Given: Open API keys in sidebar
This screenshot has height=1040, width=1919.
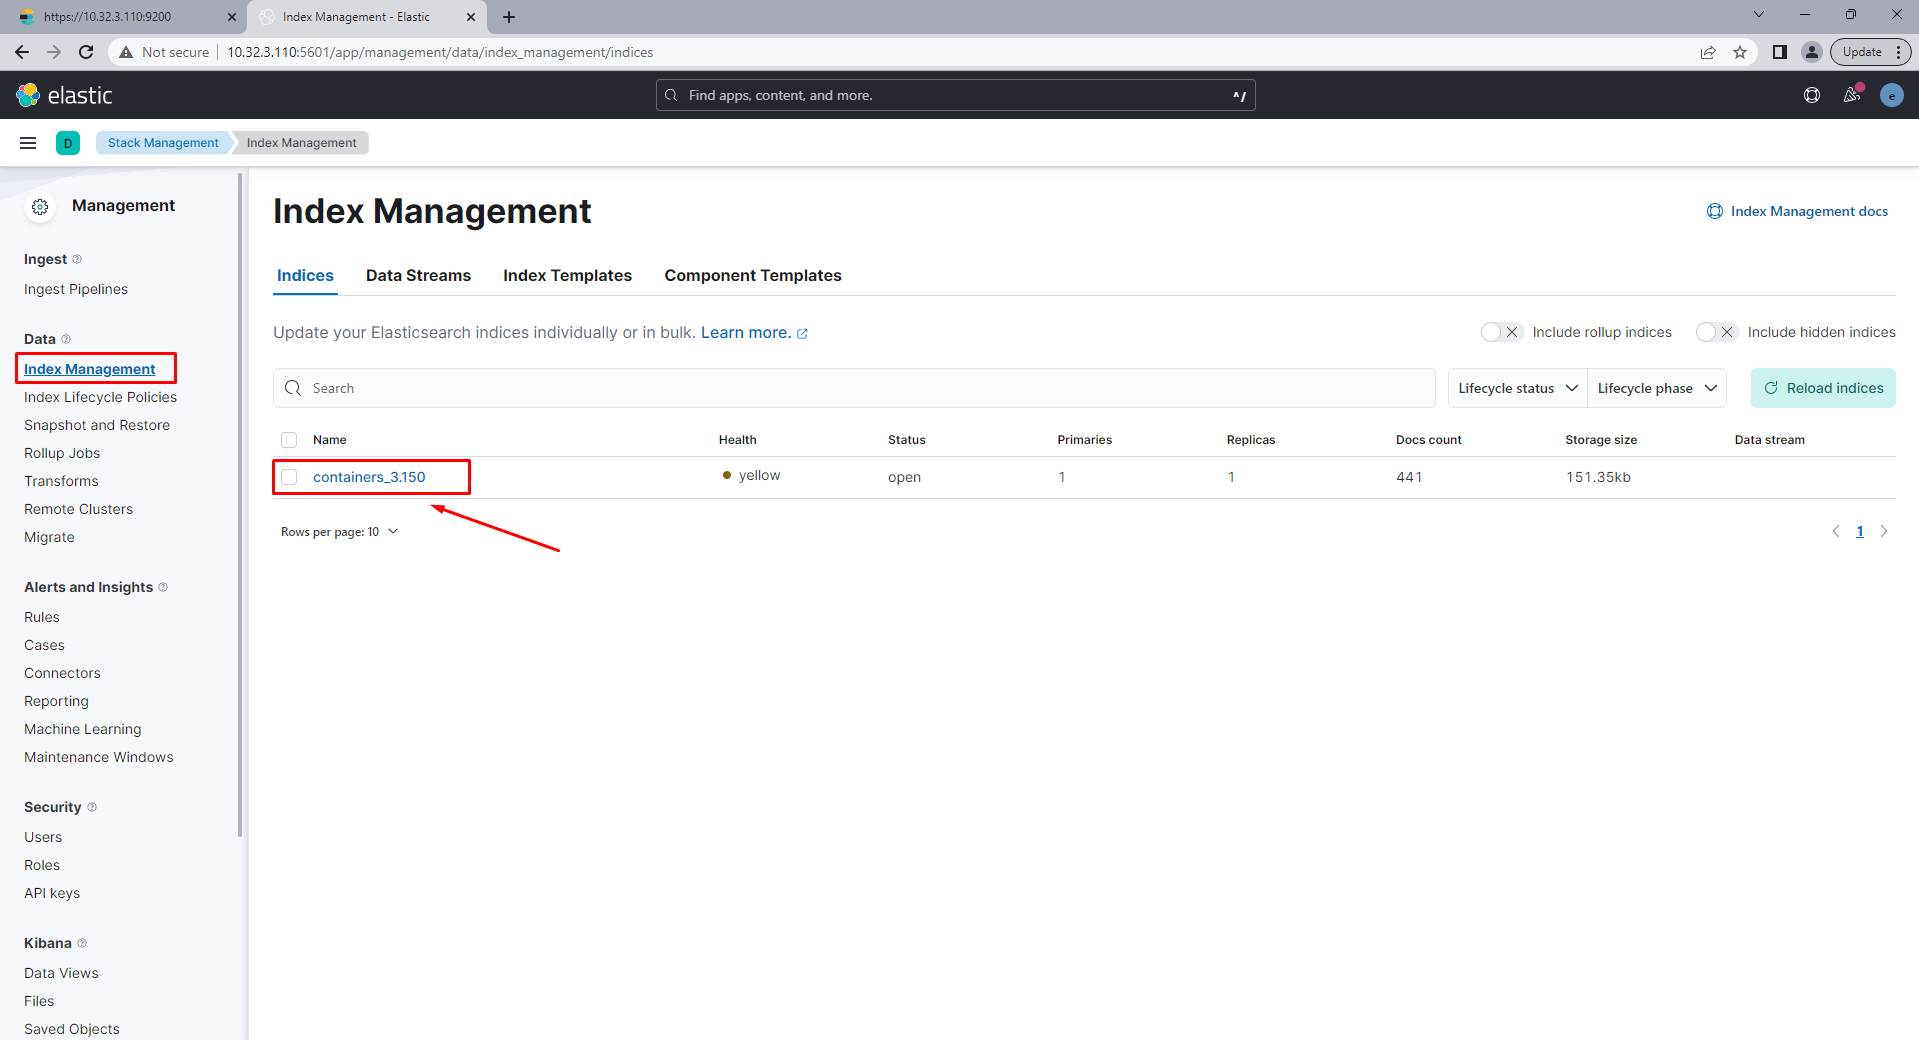Looking at the screenshot, I should pyautogui.click(x=52, y=893).
